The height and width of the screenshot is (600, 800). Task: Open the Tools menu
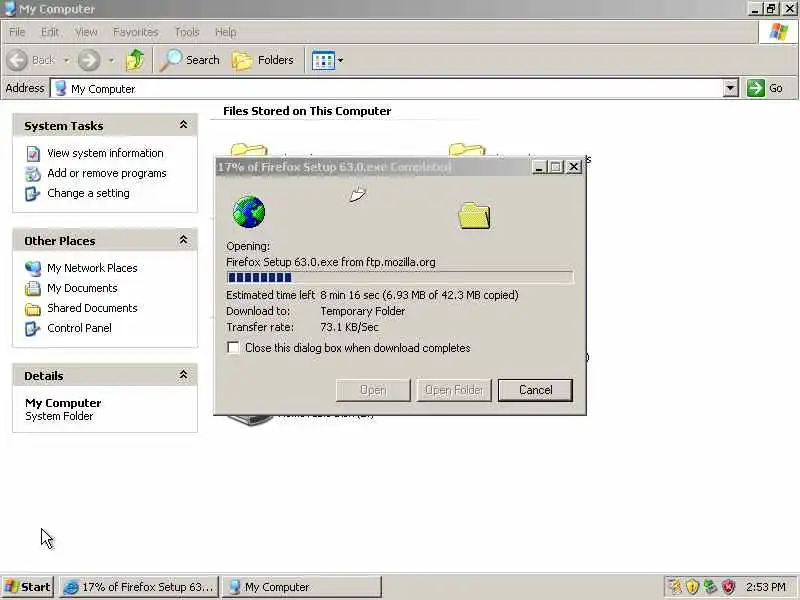click(187, 32)
